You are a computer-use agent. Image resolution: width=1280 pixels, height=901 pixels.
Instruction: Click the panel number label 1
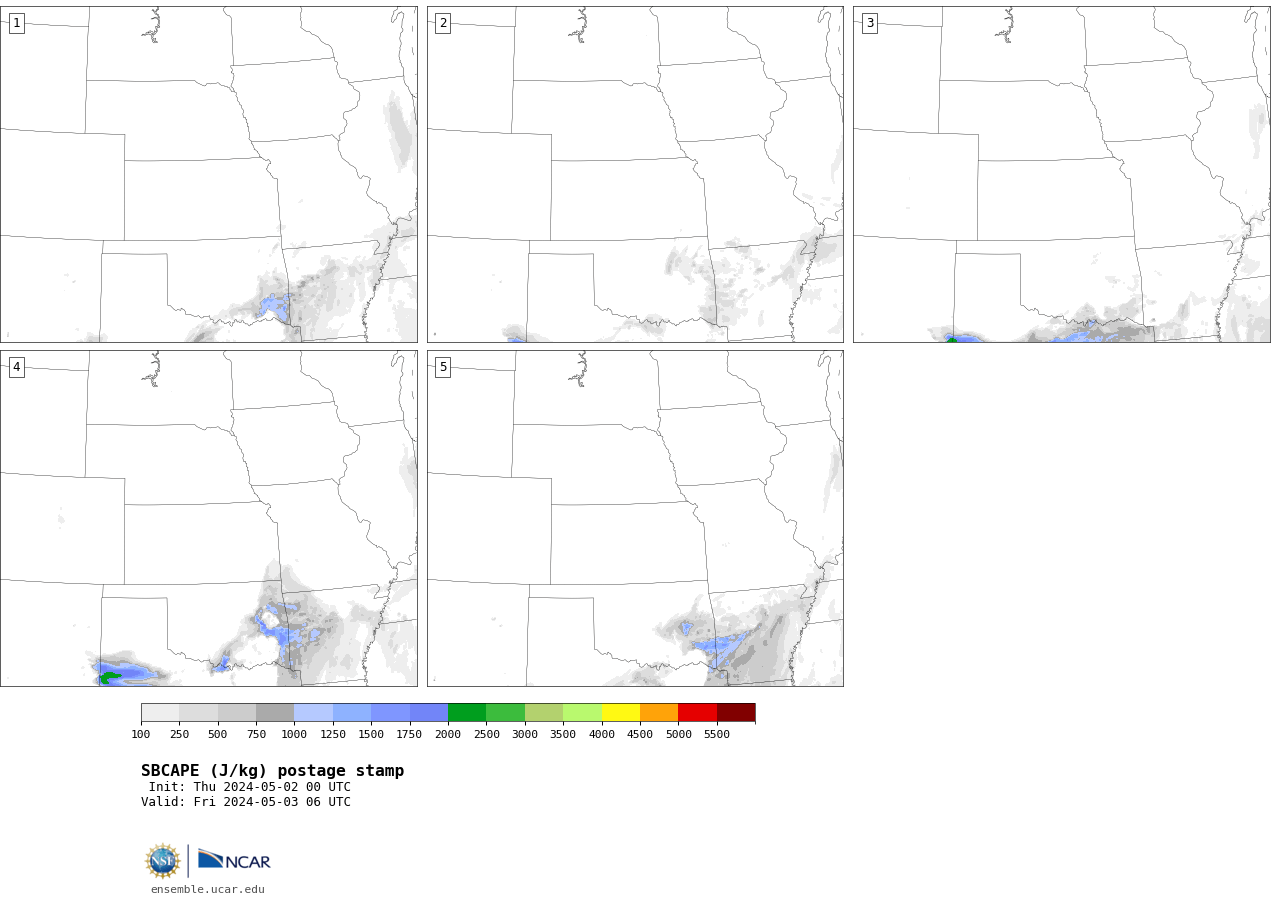16,23
